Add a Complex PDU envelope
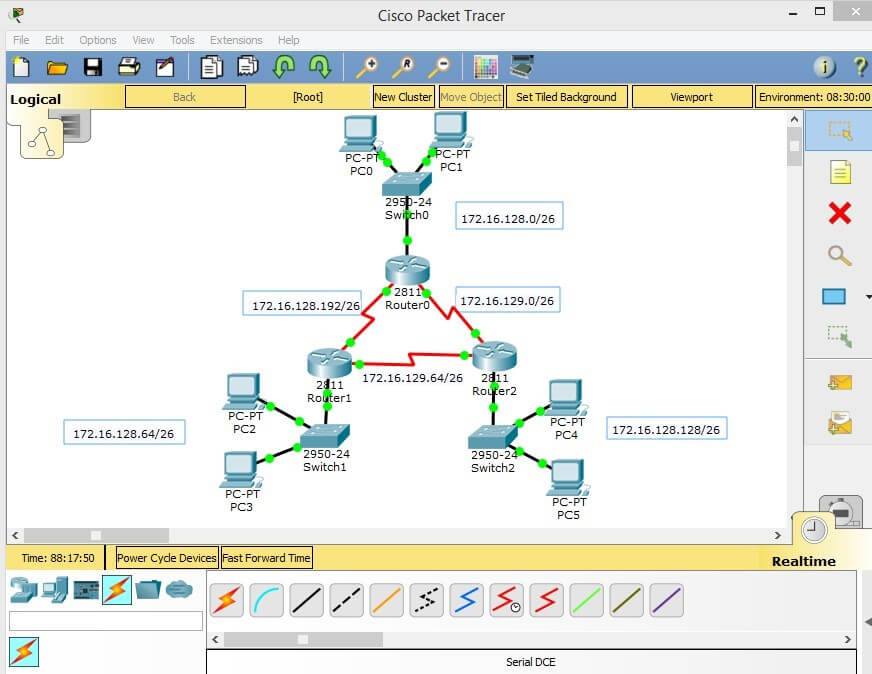Image resolution: width=872 pixels, height=674 pixels. 840,424
